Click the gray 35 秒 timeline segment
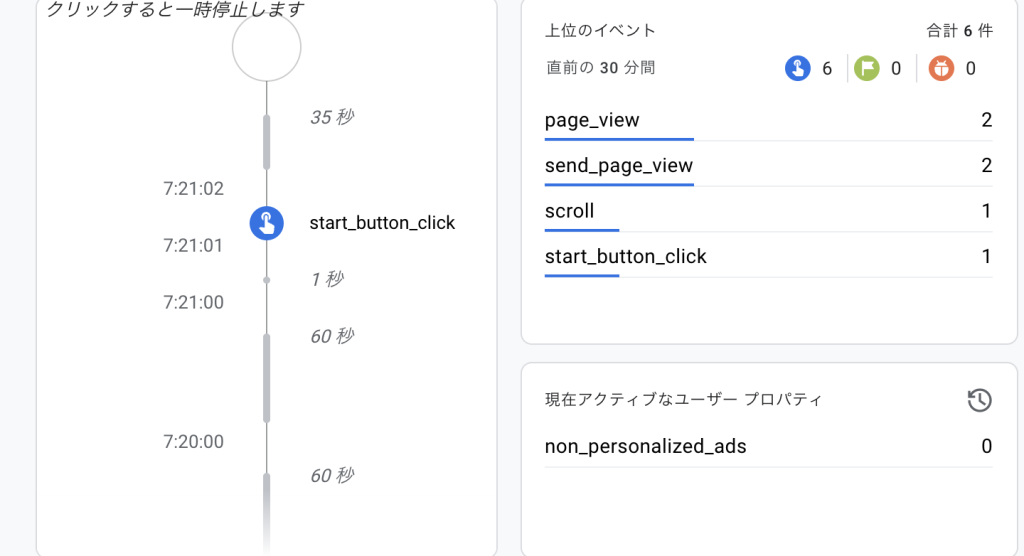 pyautogui.click(x=267, y=141)
